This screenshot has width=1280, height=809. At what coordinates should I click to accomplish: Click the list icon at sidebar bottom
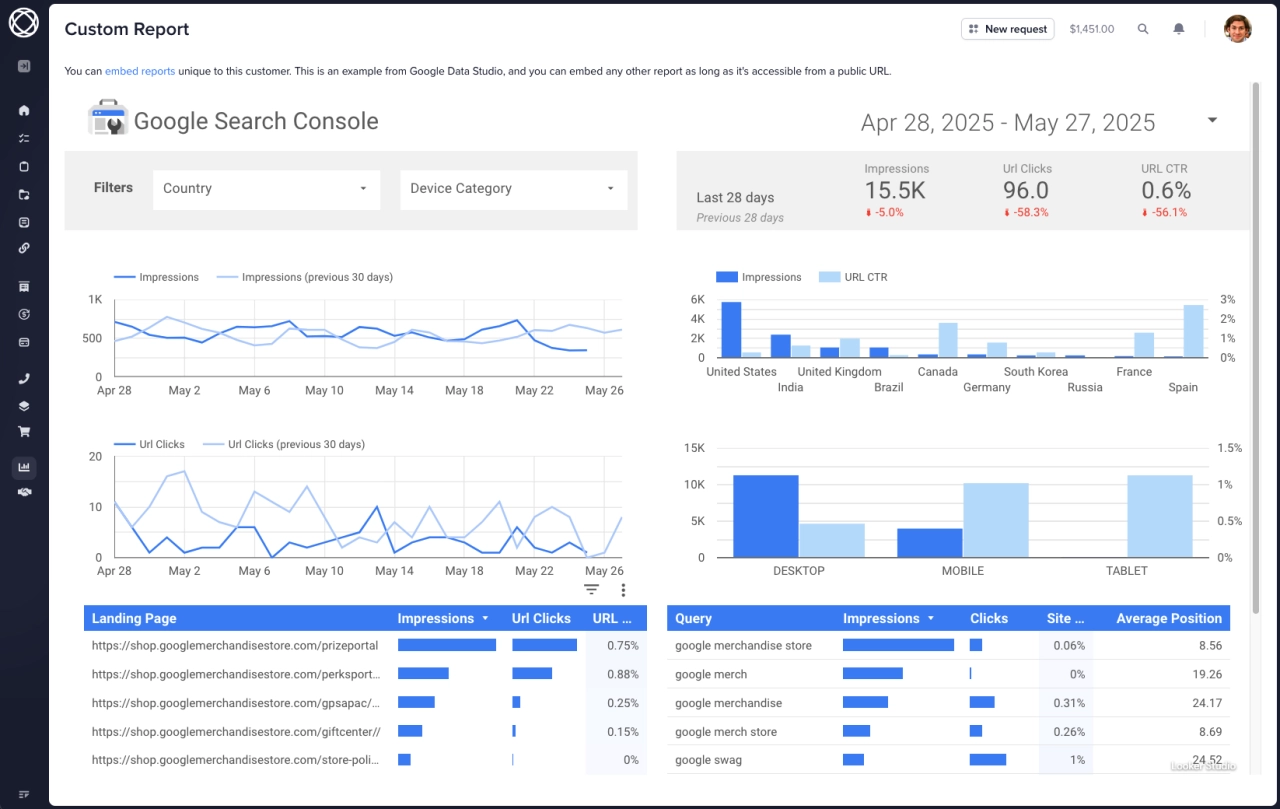click(24, 795)
